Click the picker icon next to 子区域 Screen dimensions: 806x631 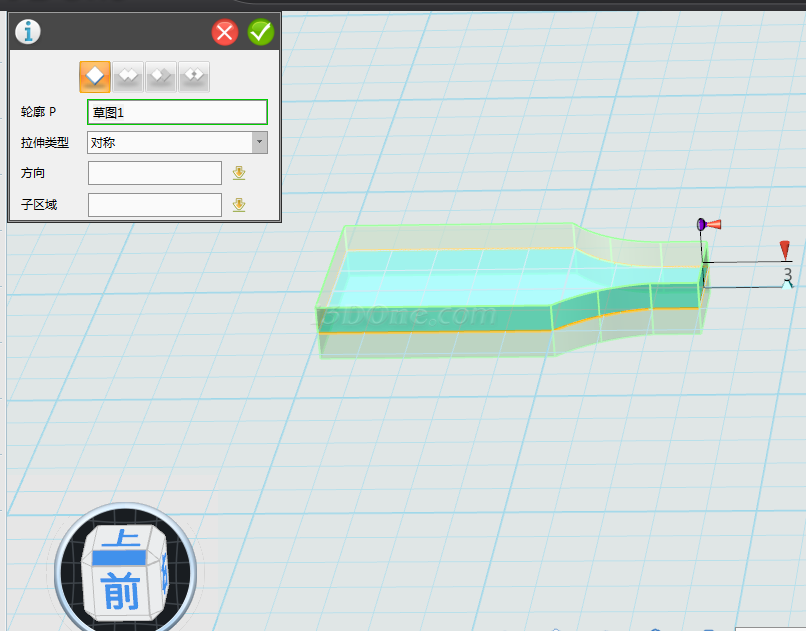click(239, 205)
